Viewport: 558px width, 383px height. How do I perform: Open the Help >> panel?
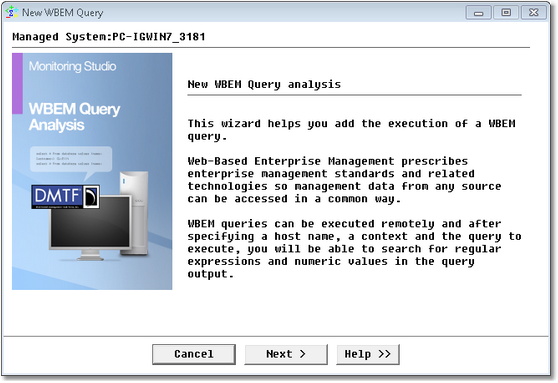[x=368, y=354]
